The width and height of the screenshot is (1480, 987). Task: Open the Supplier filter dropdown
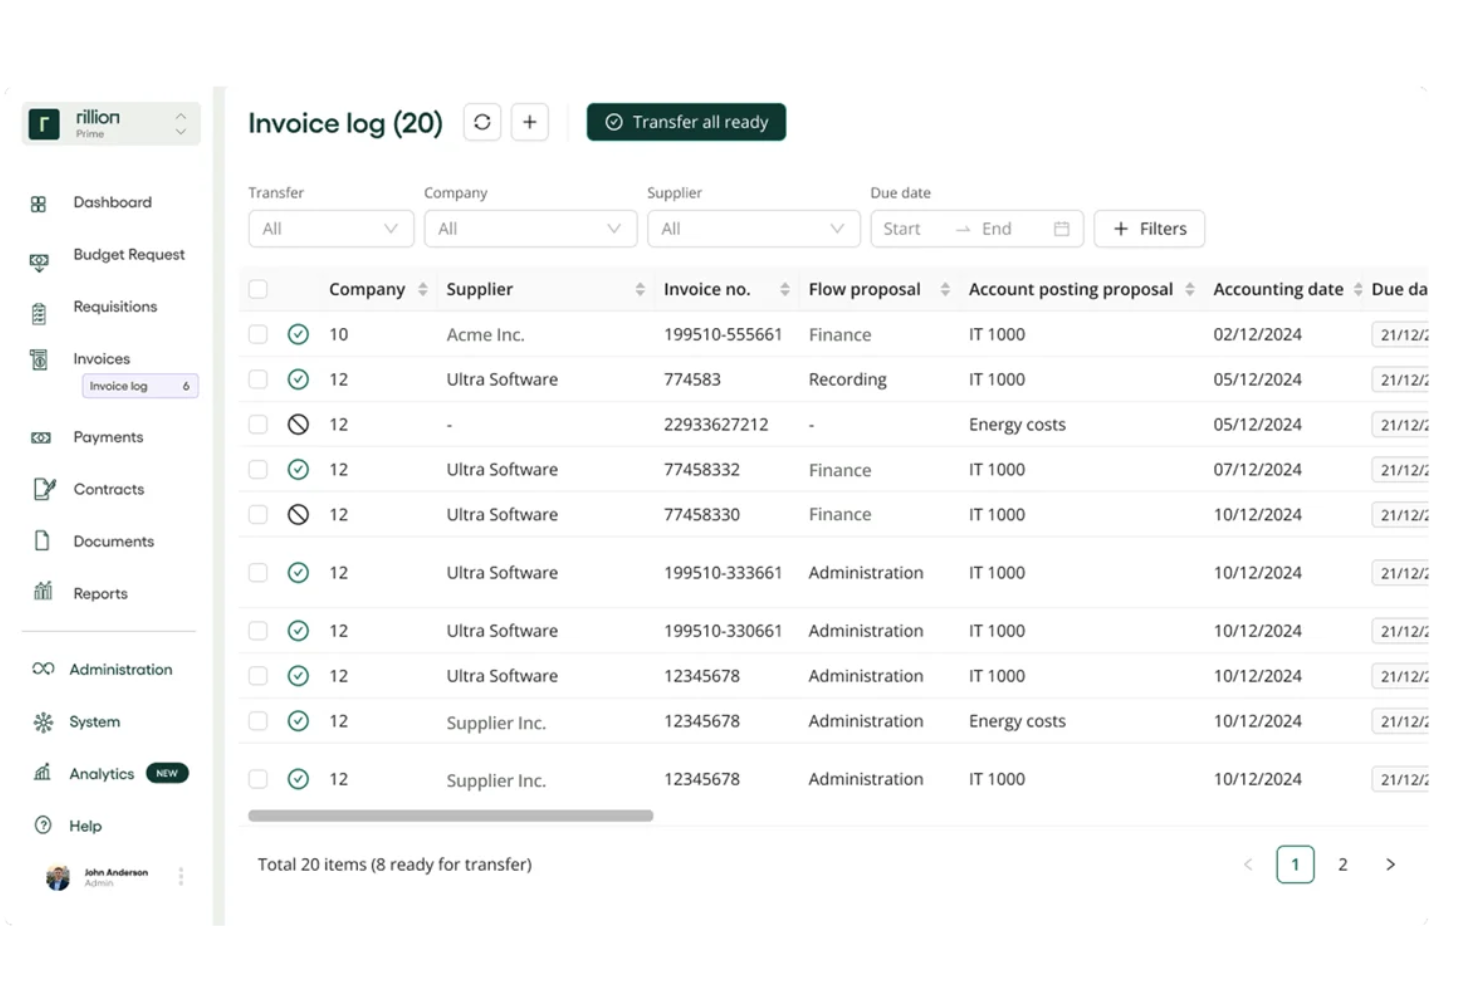point(753,229)
